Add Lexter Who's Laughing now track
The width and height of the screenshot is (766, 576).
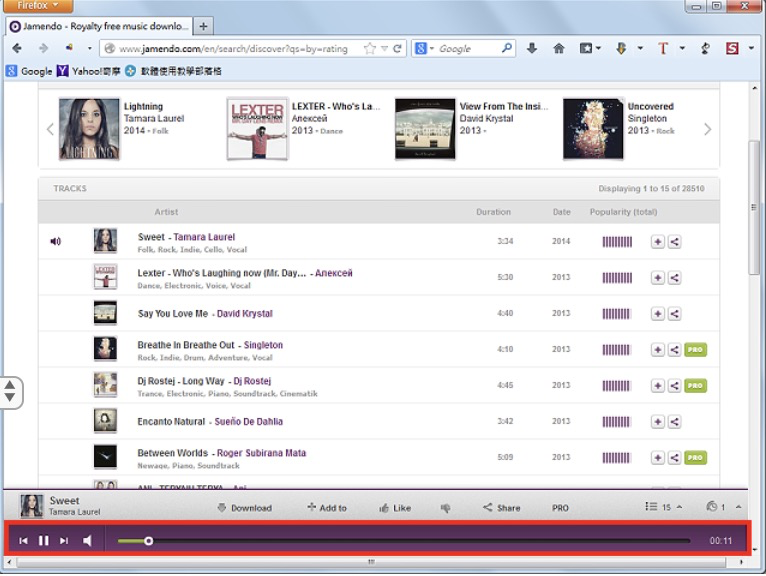pos(658,277)
